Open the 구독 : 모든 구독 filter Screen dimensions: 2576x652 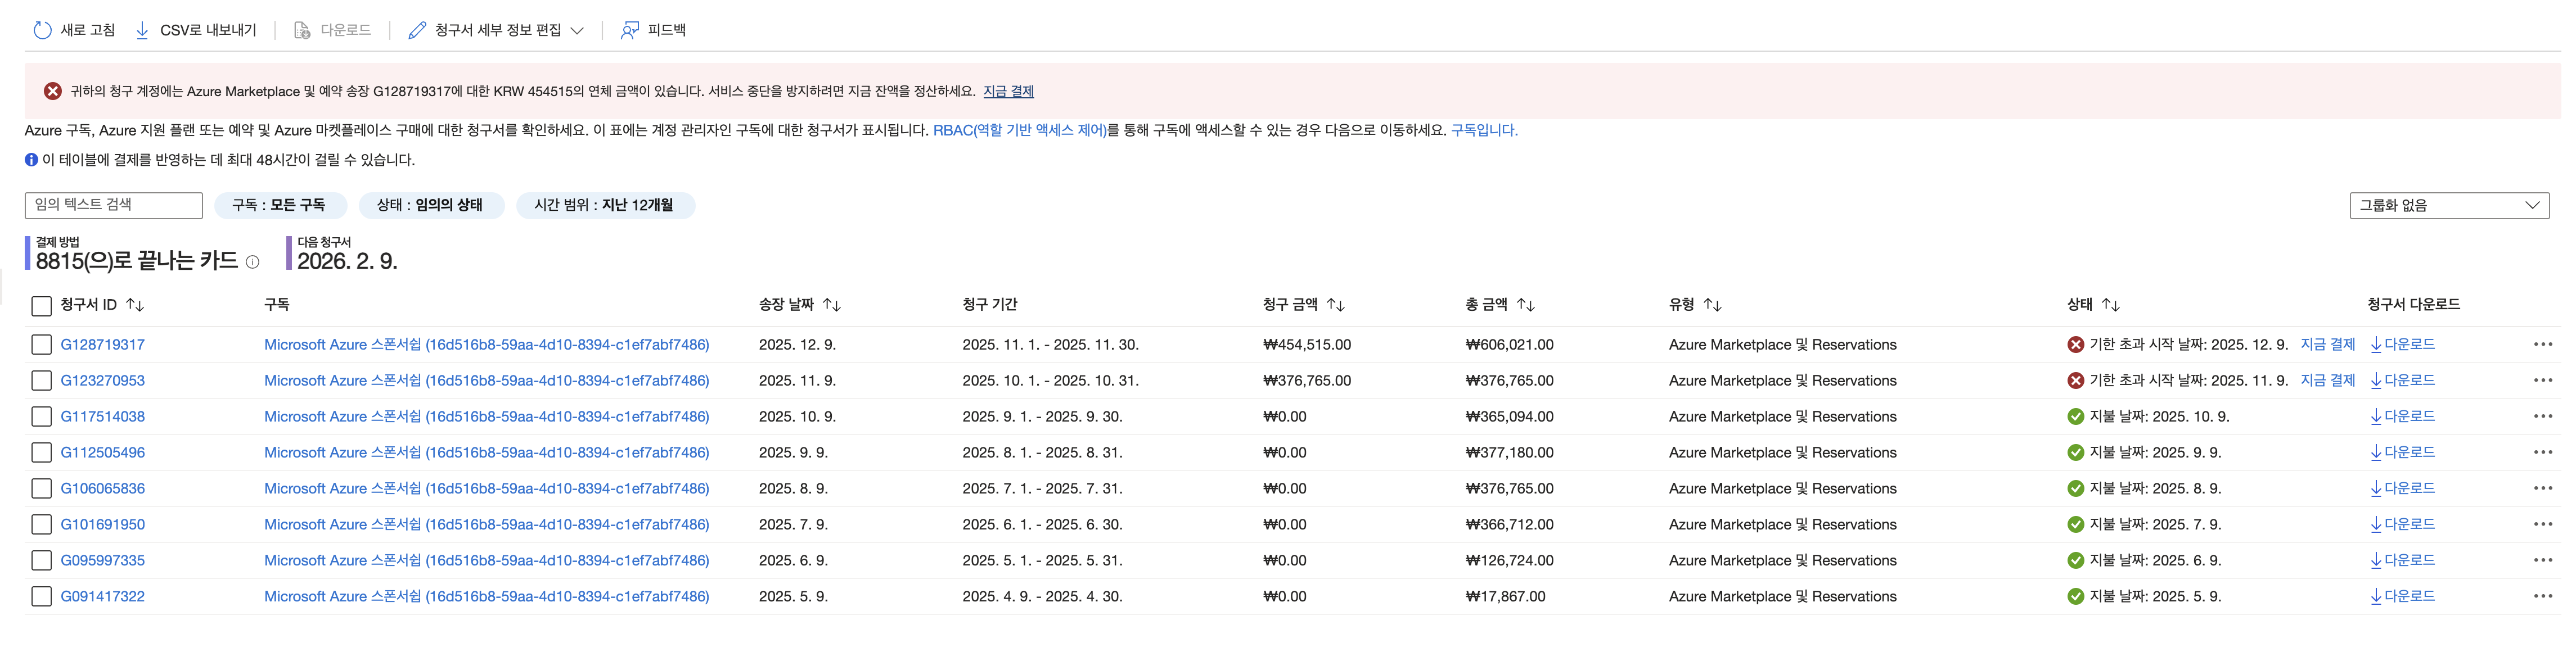coord(280,205)
